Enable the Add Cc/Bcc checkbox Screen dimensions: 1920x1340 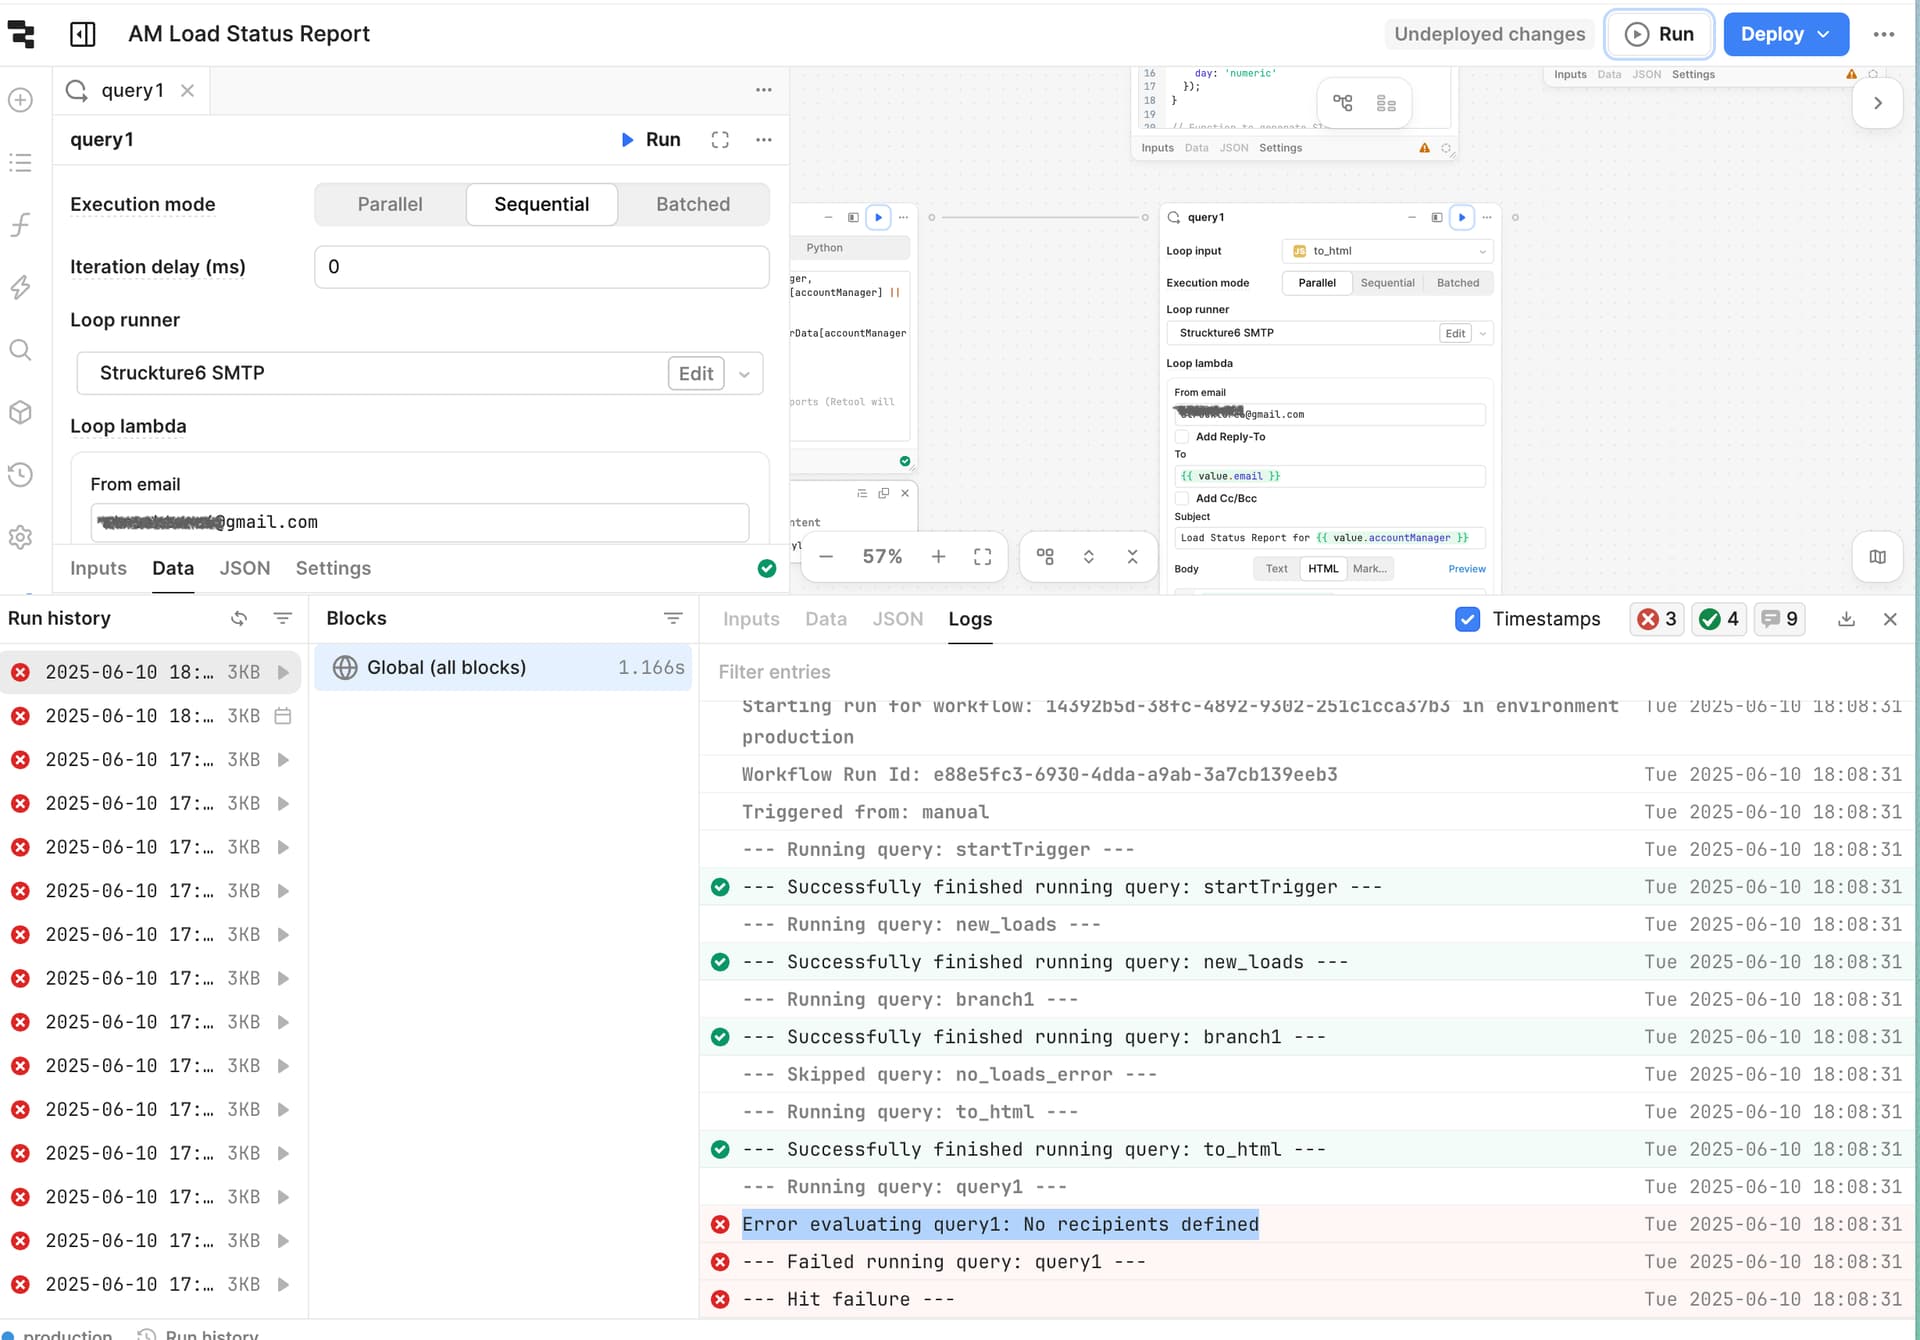click(x=1182, y=499)
